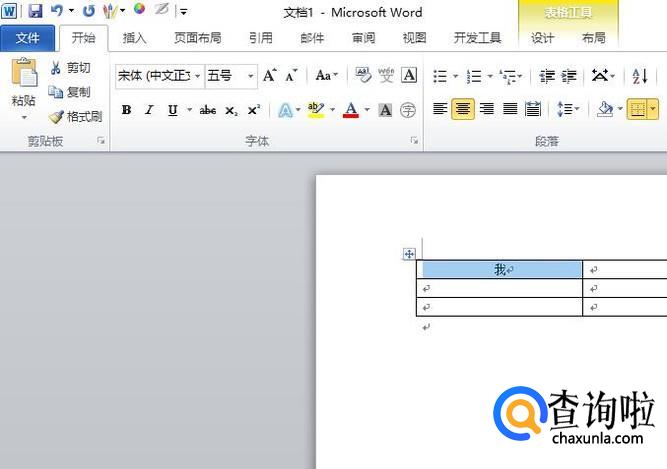The image size is (667, 469).
Task: Click the Distributed alignment icon
Action: point(533,109)
